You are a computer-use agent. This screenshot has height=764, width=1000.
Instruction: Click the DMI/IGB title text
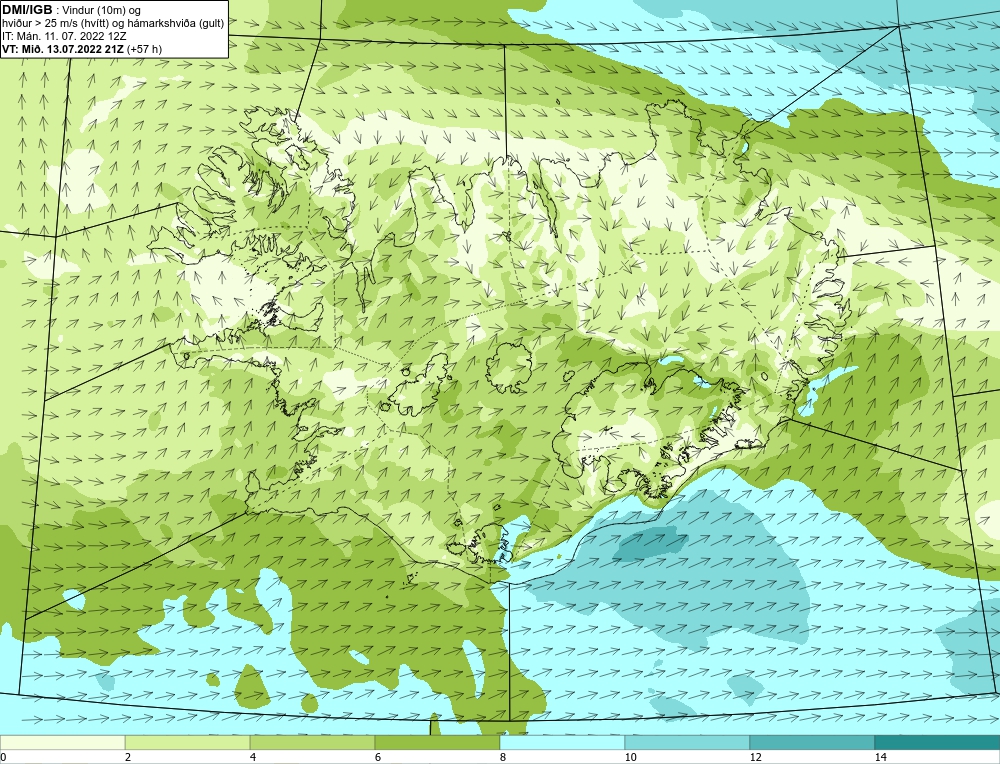pyautogui.click(x=27, y=10)
